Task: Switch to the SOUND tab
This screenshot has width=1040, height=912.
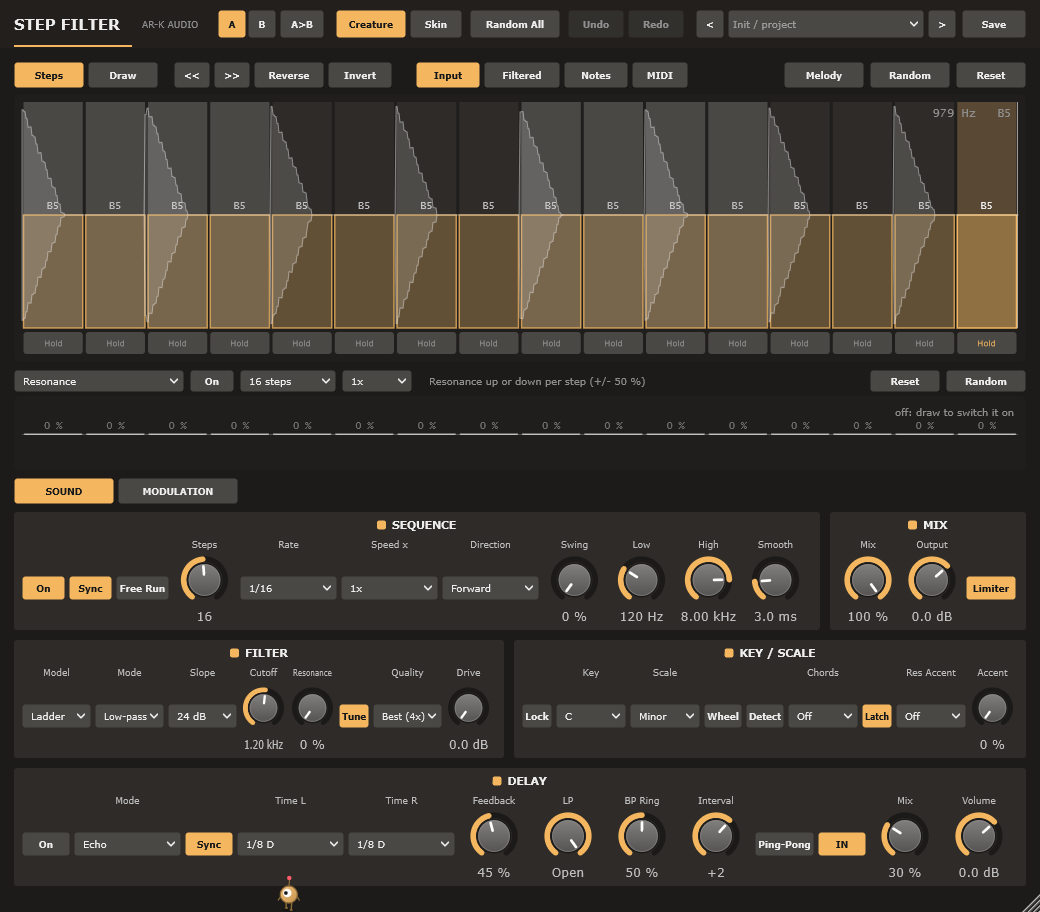Action: (64, 491)
